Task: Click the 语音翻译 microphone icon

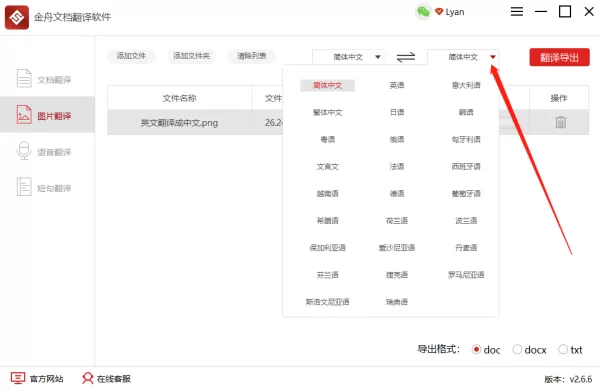Action: click(x=24, y=150)
